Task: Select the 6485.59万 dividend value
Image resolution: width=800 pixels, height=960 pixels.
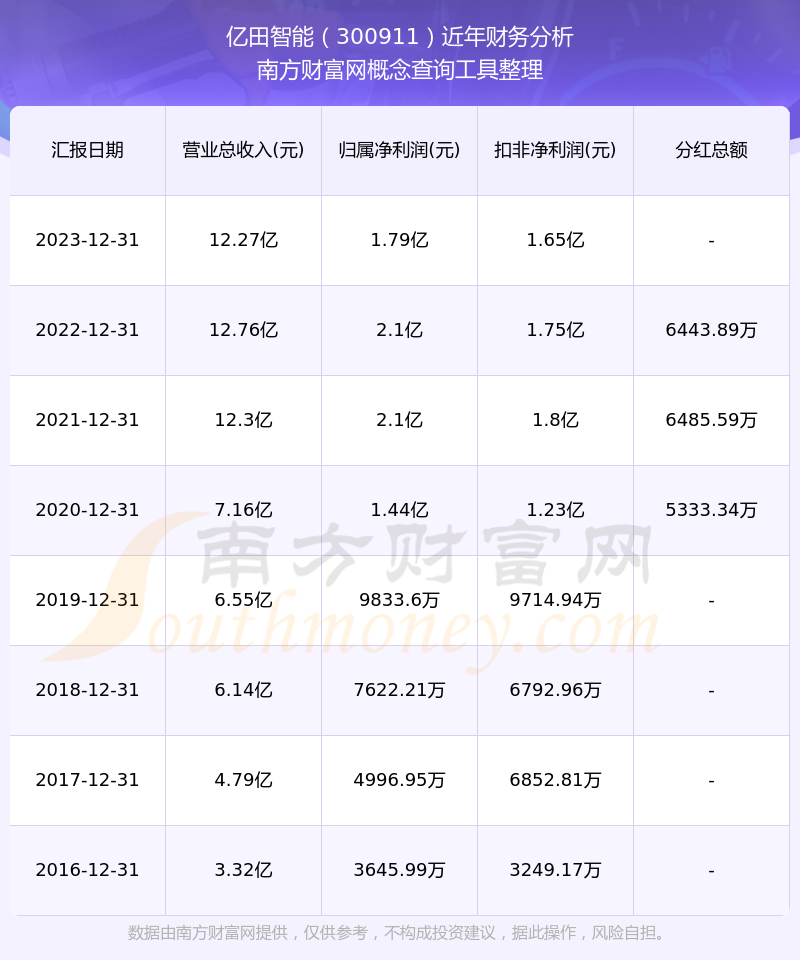Action: pyautogui.click(x=711, y=420)
